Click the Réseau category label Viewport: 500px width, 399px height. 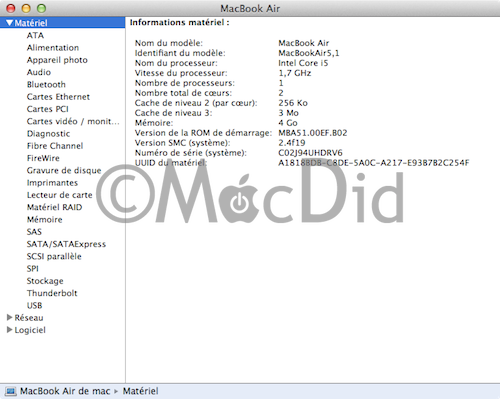[x=29, y=318]
